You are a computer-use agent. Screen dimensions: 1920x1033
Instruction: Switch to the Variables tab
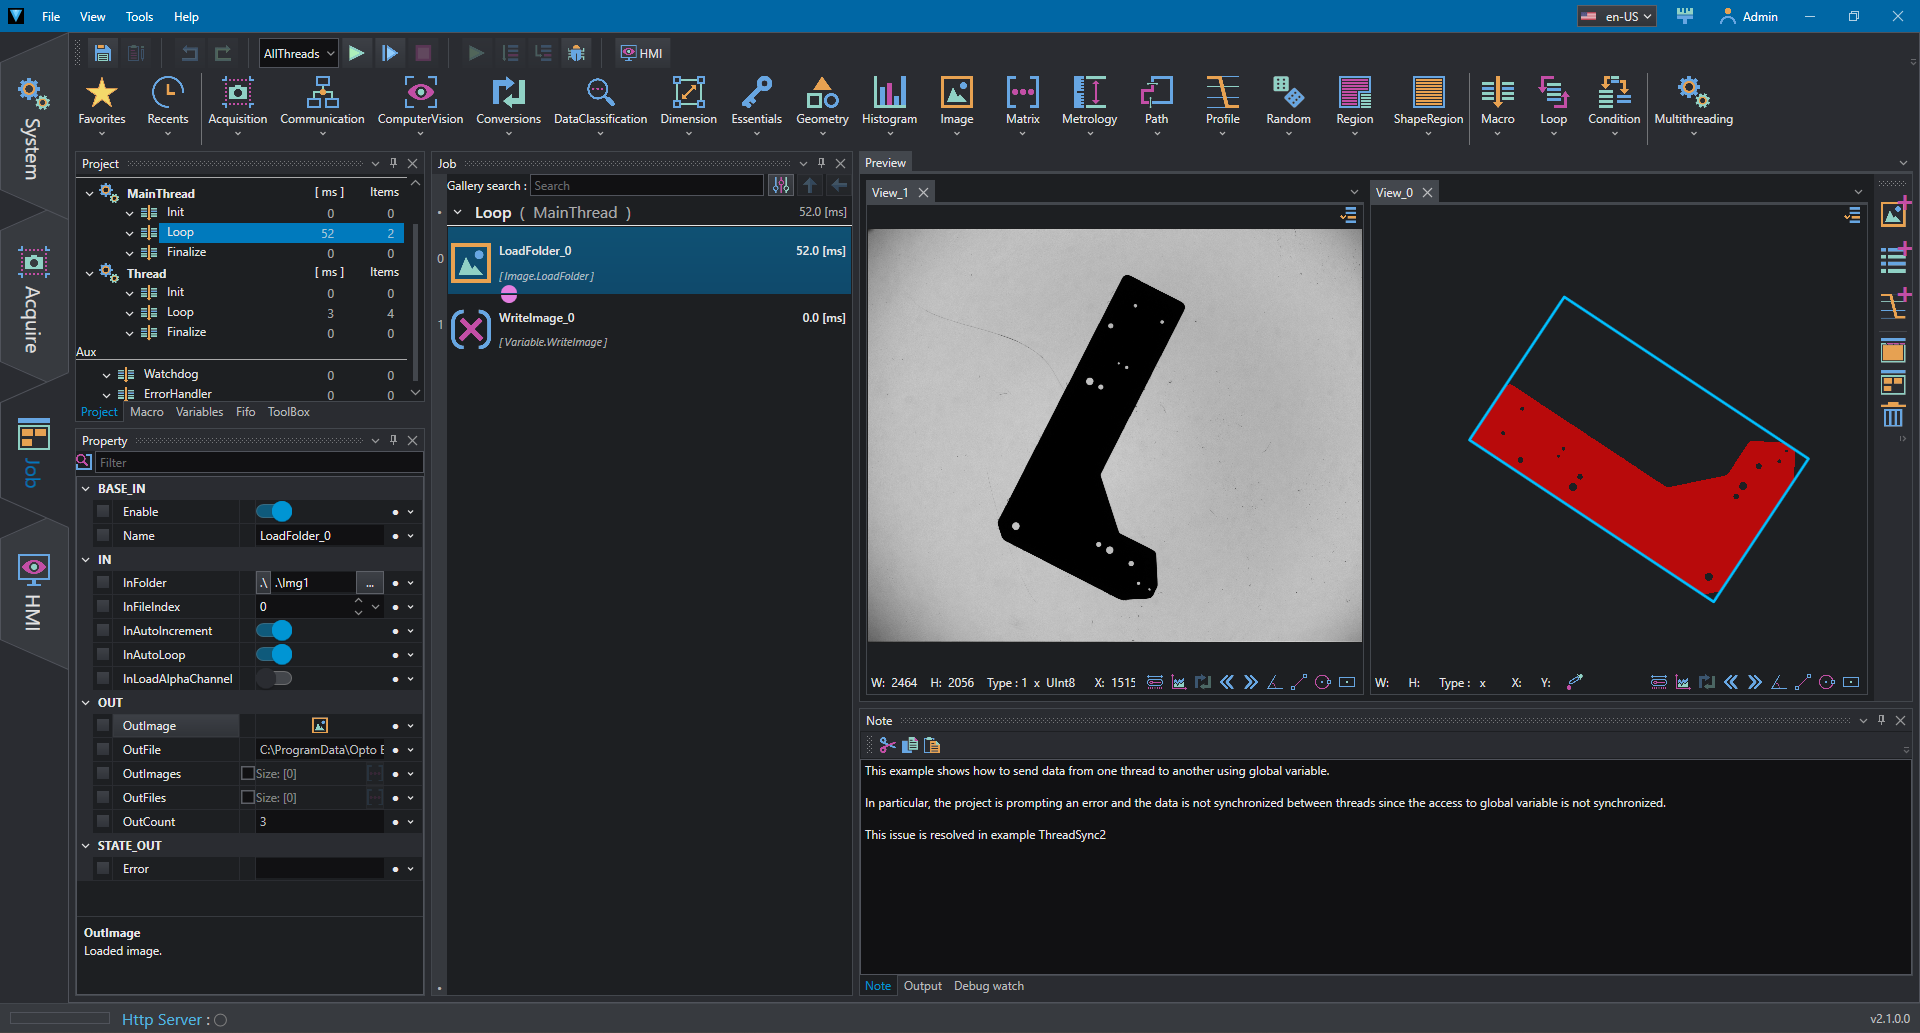coord(200,412)
